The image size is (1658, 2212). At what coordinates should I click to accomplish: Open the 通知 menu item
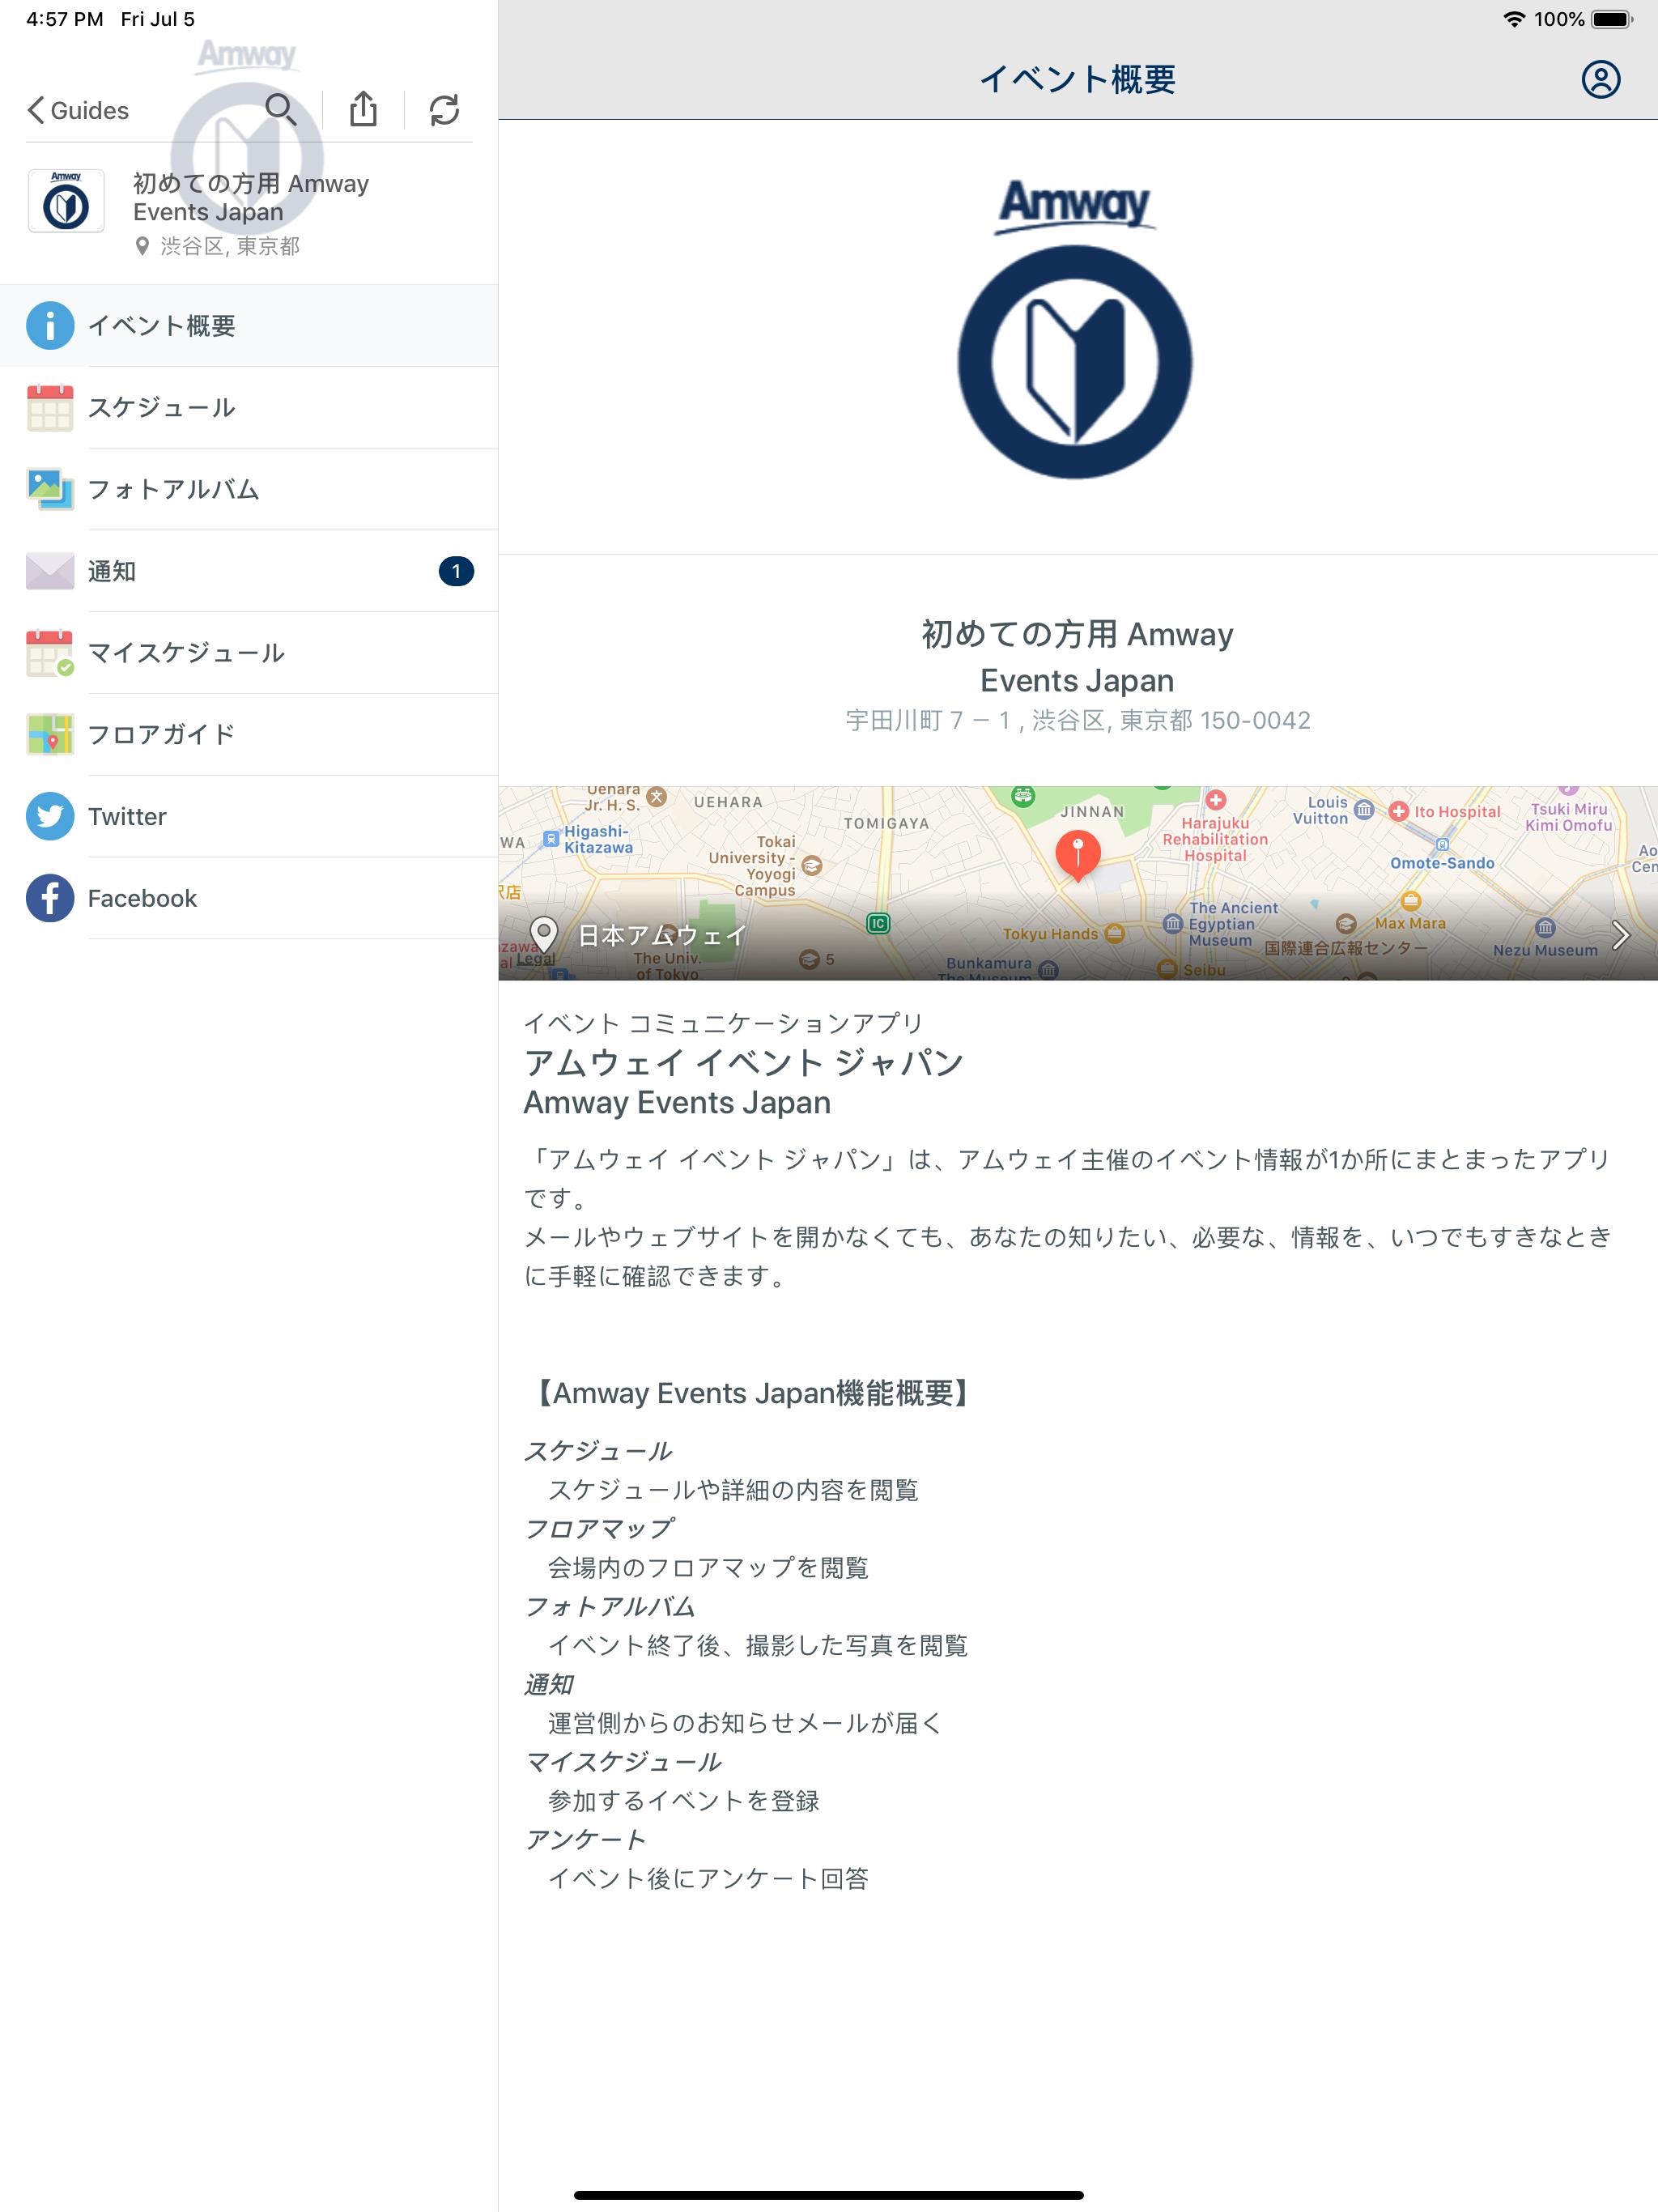(x=249, y=571)
